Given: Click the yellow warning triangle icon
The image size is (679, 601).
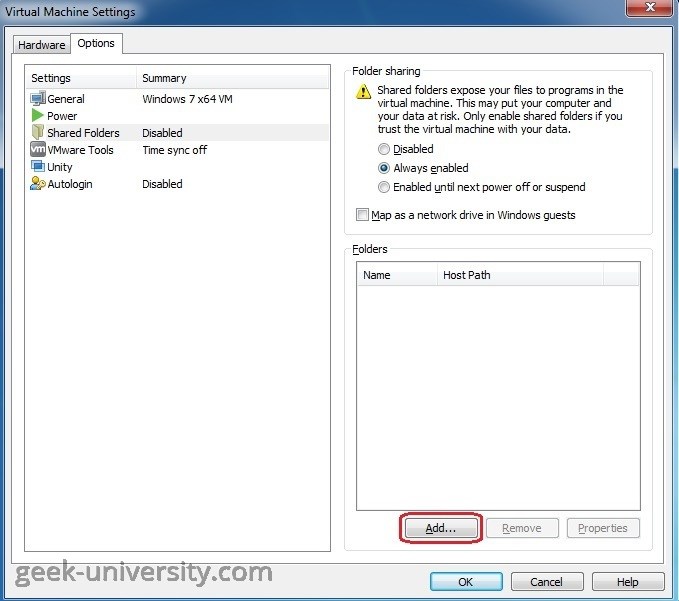Looking at the screenshot, I should point(363,92).
